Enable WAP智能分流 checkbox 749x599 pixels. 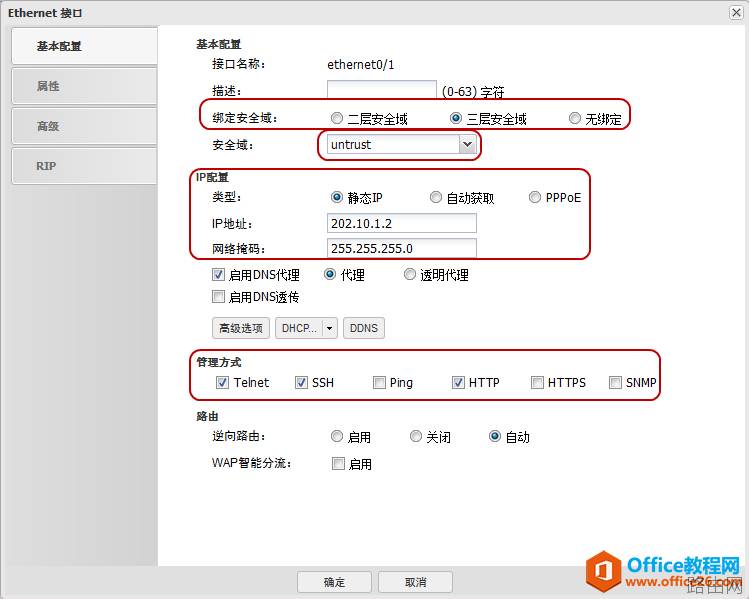(x=338, y=463)
